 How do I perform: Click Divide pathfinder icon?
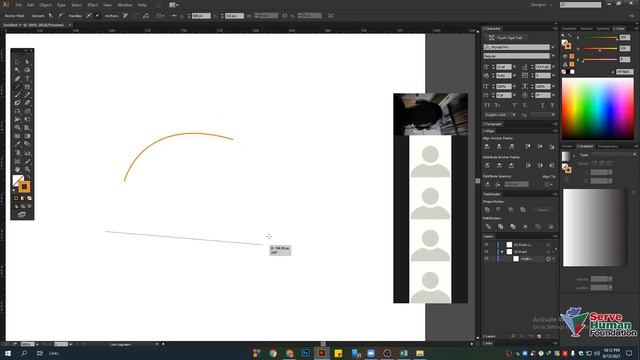click(488, 227)
